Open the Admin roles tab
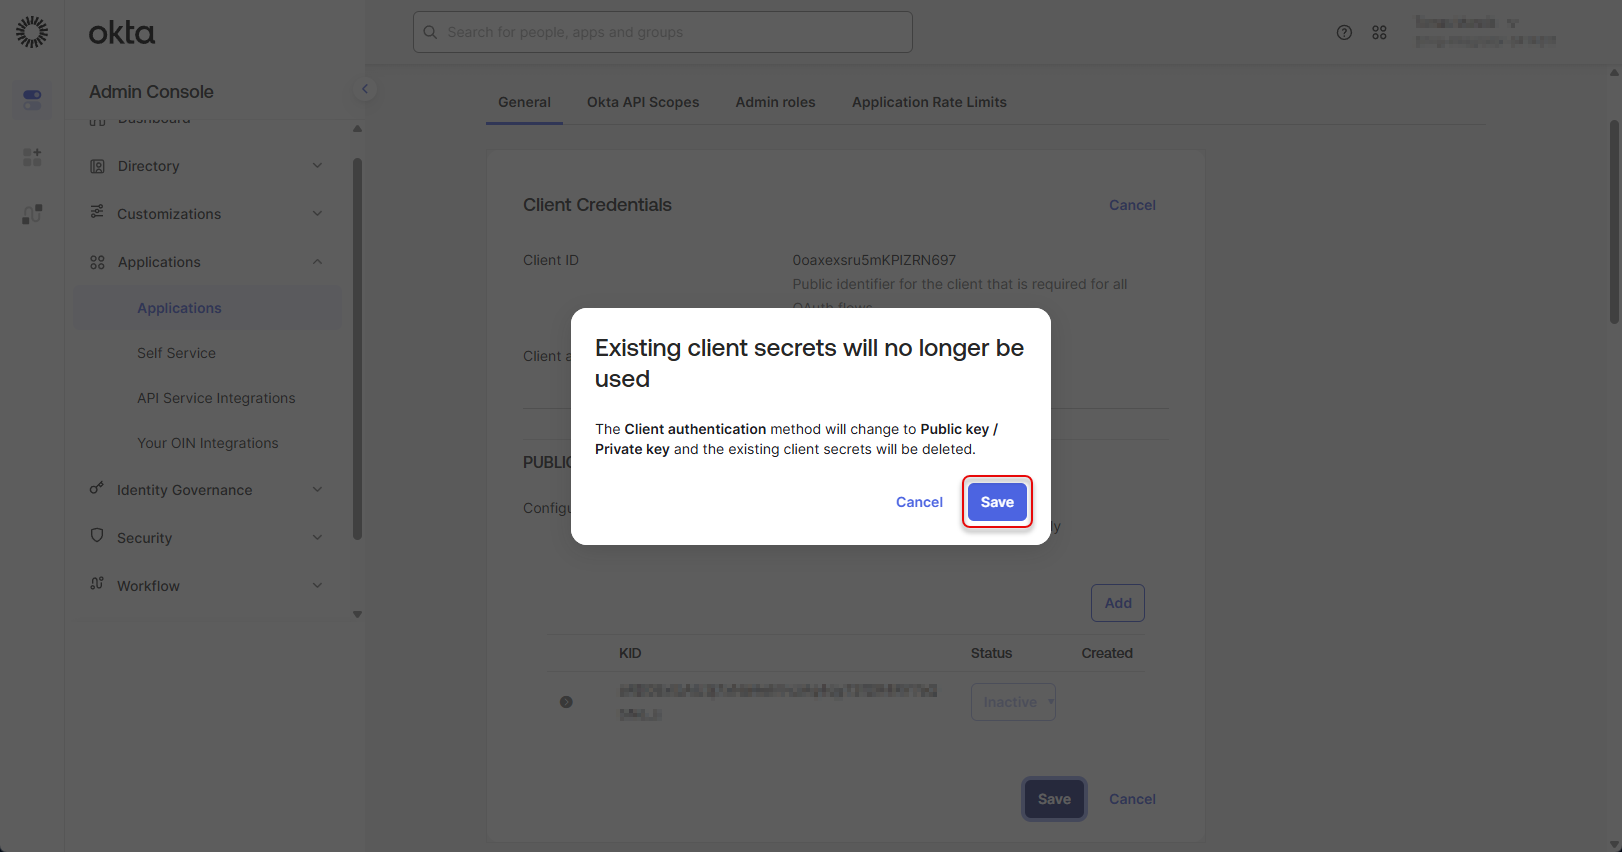 point(775,102)
